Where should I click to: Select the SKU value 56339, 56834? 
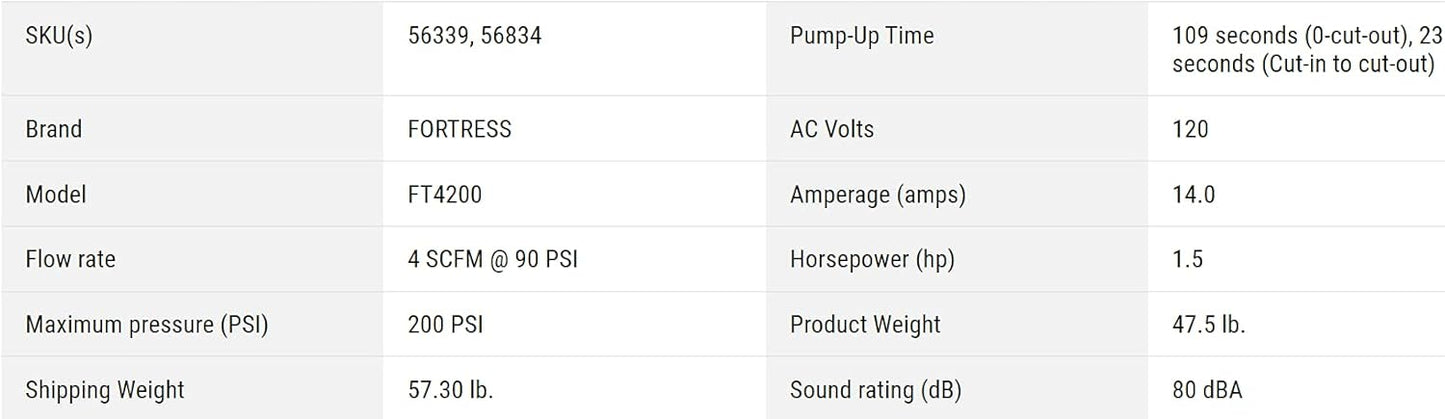[475, 37]
